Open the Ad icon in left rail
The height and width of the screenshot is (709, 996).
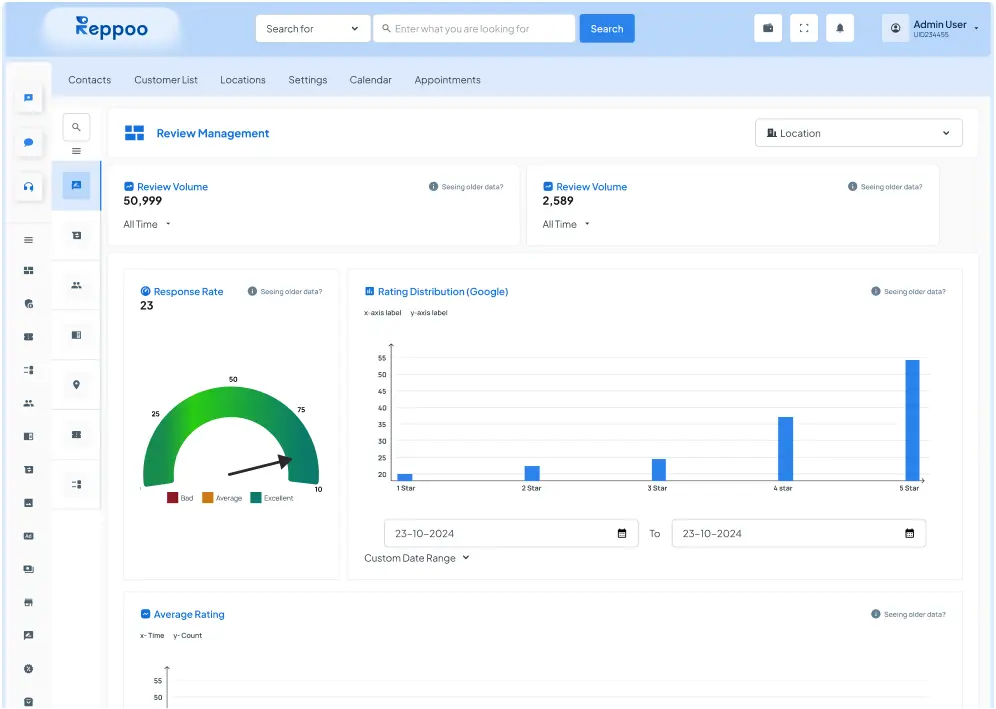(x=29, y=536)
